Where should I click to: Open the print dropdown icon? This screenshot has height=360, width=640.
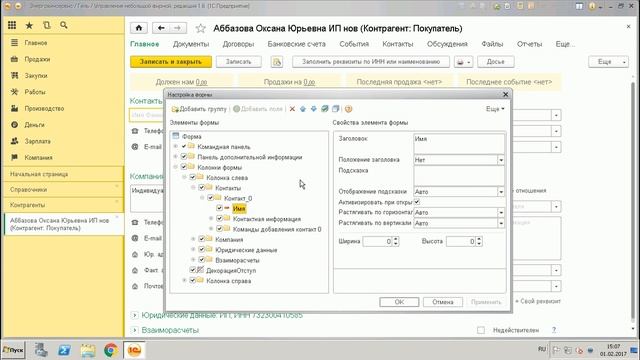[x=464, y=62]
